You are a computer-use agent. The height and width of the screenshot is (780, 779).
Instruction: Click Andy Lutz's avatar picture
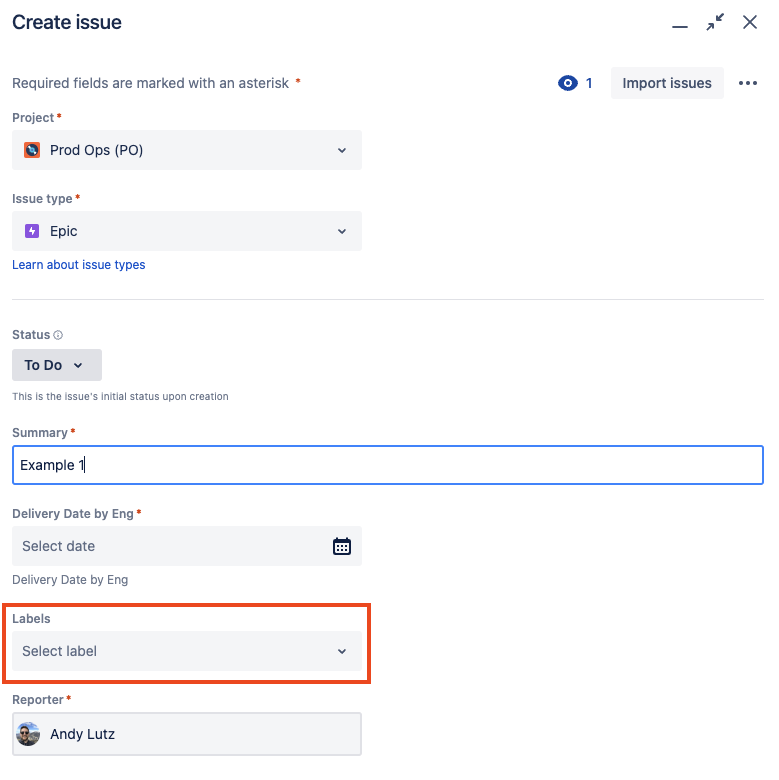click(28, 734)
